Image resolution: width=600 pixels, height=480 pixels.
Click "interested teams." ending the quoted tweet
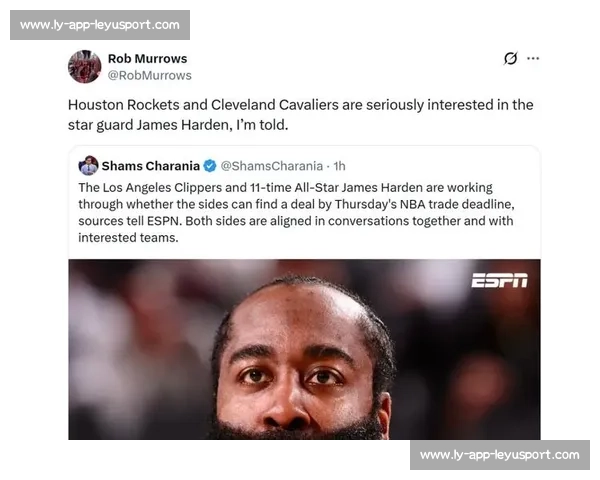(128, 238)
